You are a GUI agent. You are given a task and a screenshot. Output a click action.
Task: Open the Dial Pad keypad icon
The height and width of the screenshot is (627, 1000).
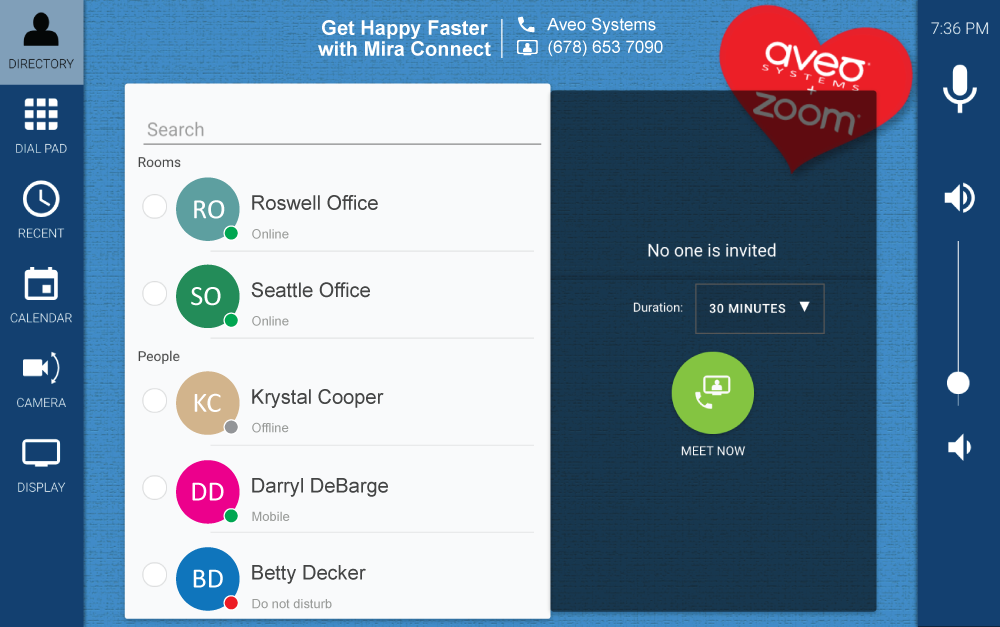[x=41, y=116]
